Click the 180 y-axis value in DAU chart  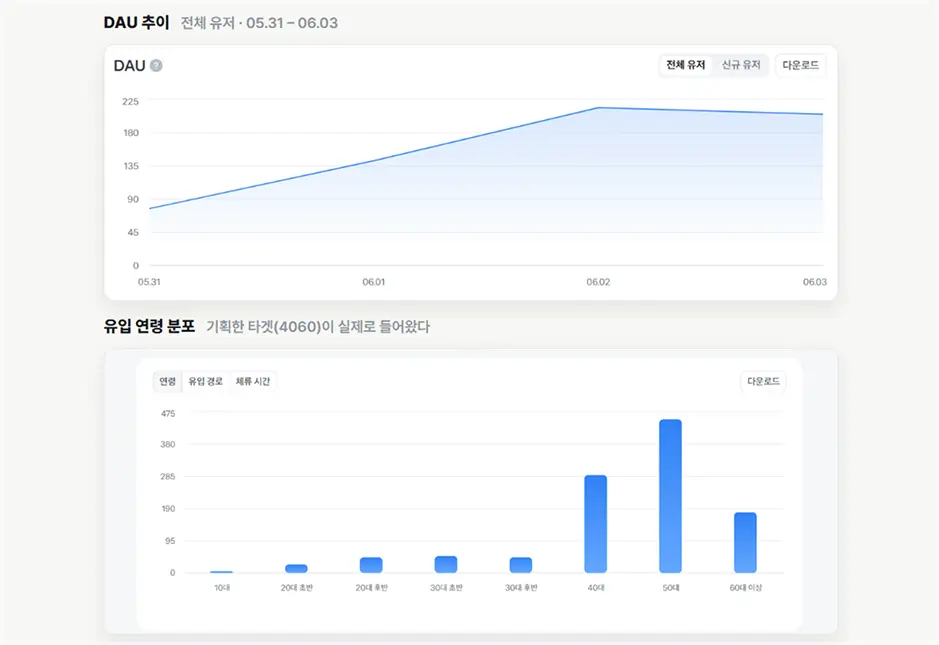coord(131,133)
